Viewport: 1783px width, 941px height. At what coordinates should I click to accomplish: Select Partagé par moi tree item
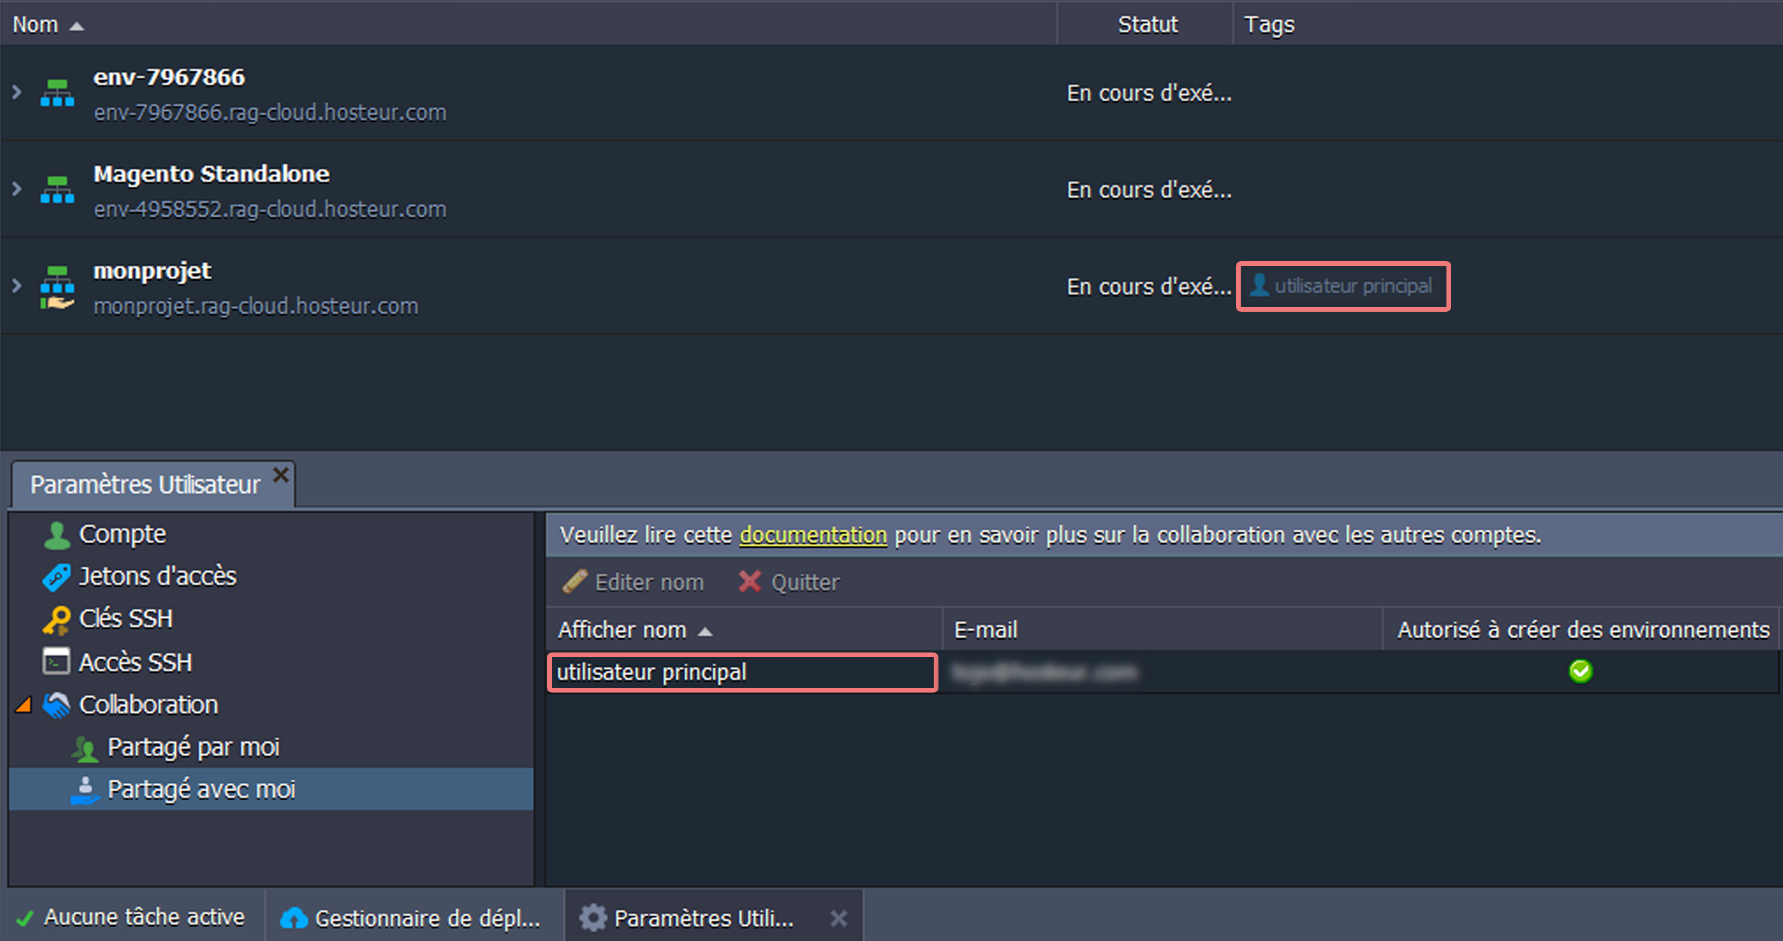[193, 748]
